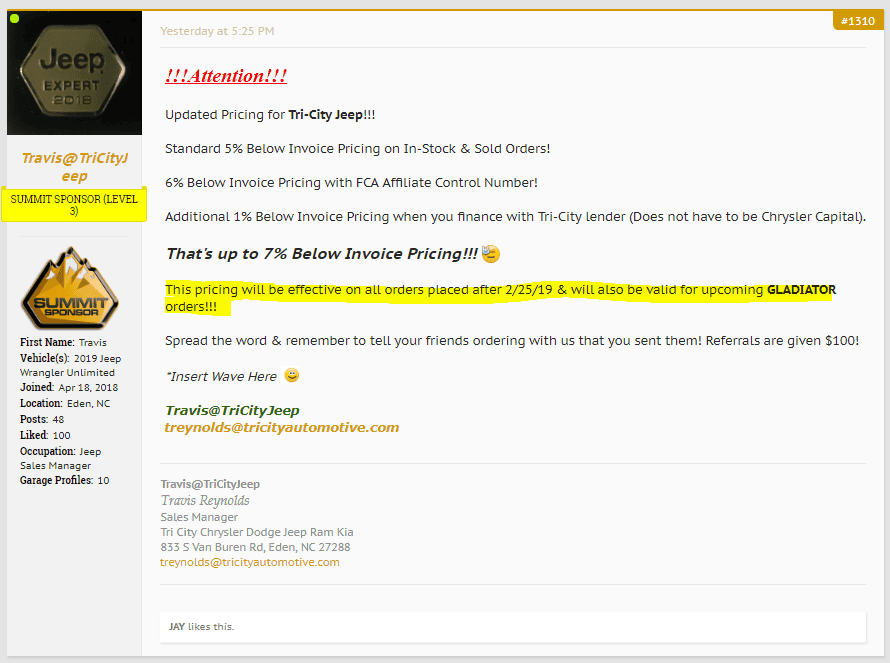Viewport: 890px width, 663px height.
Task: Click the green online status dot
Action: [x=15, y=18]
